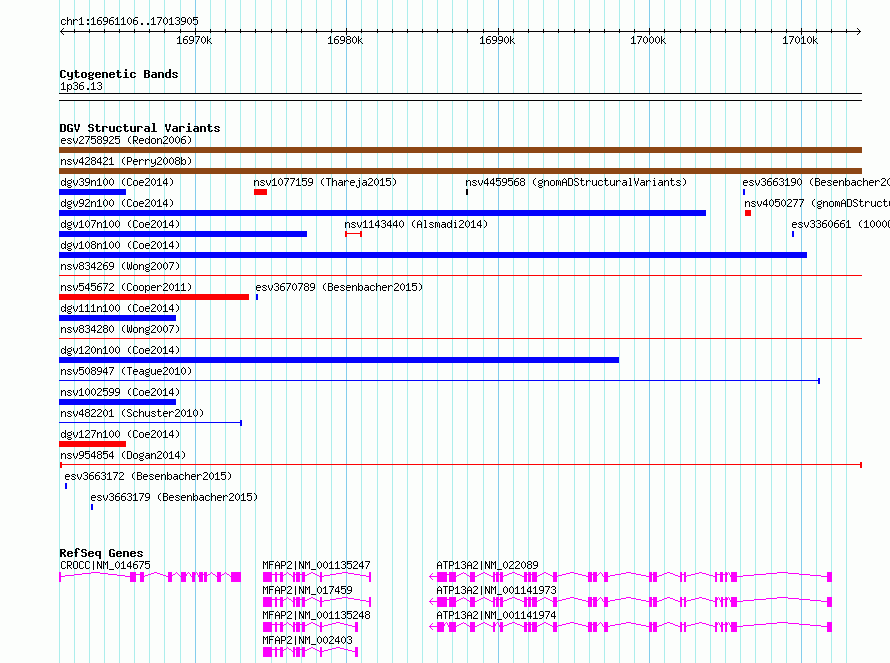Click the 'CROCC|NM_014675' gene label

pyautogui.click(x=106, y=565)
